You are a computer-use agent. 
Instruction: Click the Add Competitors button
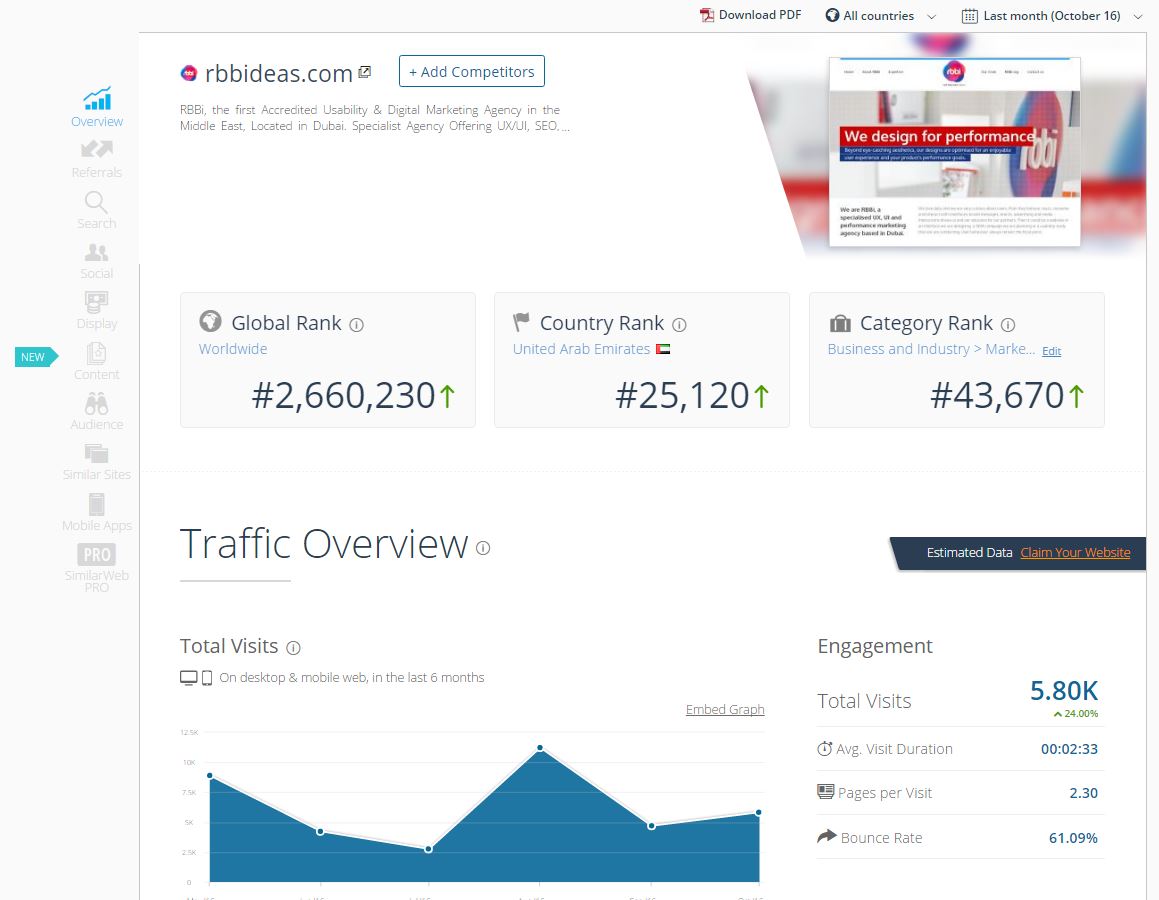(472, 71)
